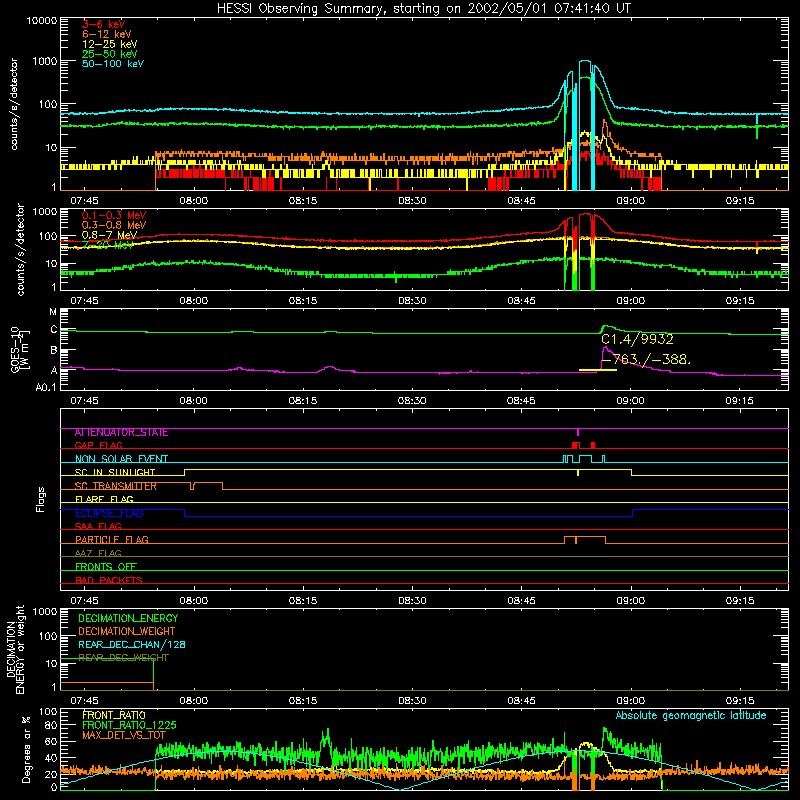
Task: Click the FRONT_RATIO_1225 legend label
Action: tap(129, 725)
